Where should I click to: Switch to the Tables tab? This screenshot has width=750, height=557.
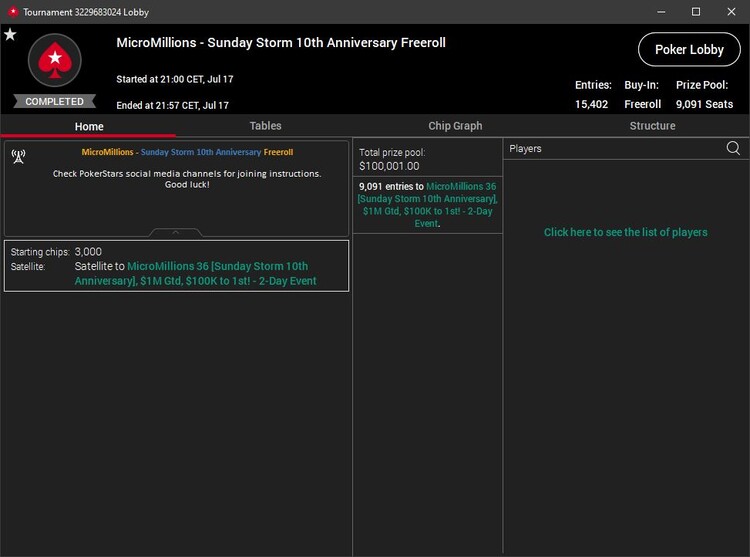pos(265,126)
